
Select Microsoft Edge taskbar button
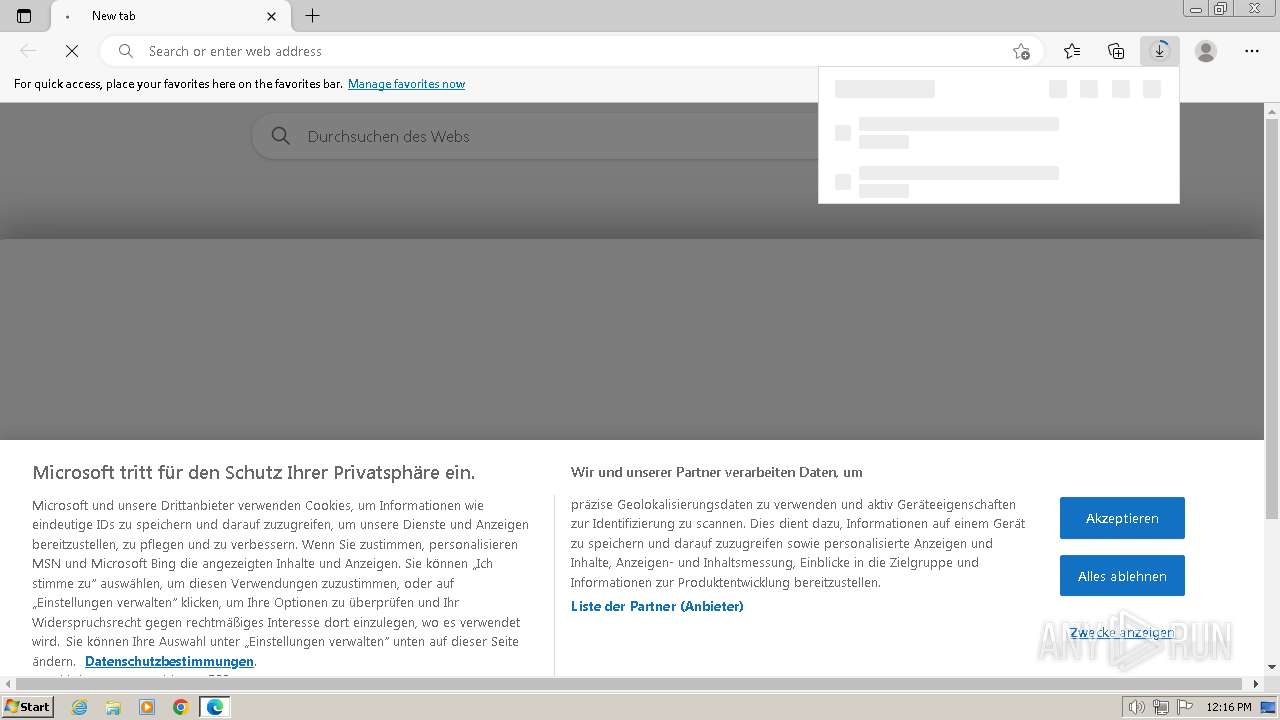(x=215, y=707)
